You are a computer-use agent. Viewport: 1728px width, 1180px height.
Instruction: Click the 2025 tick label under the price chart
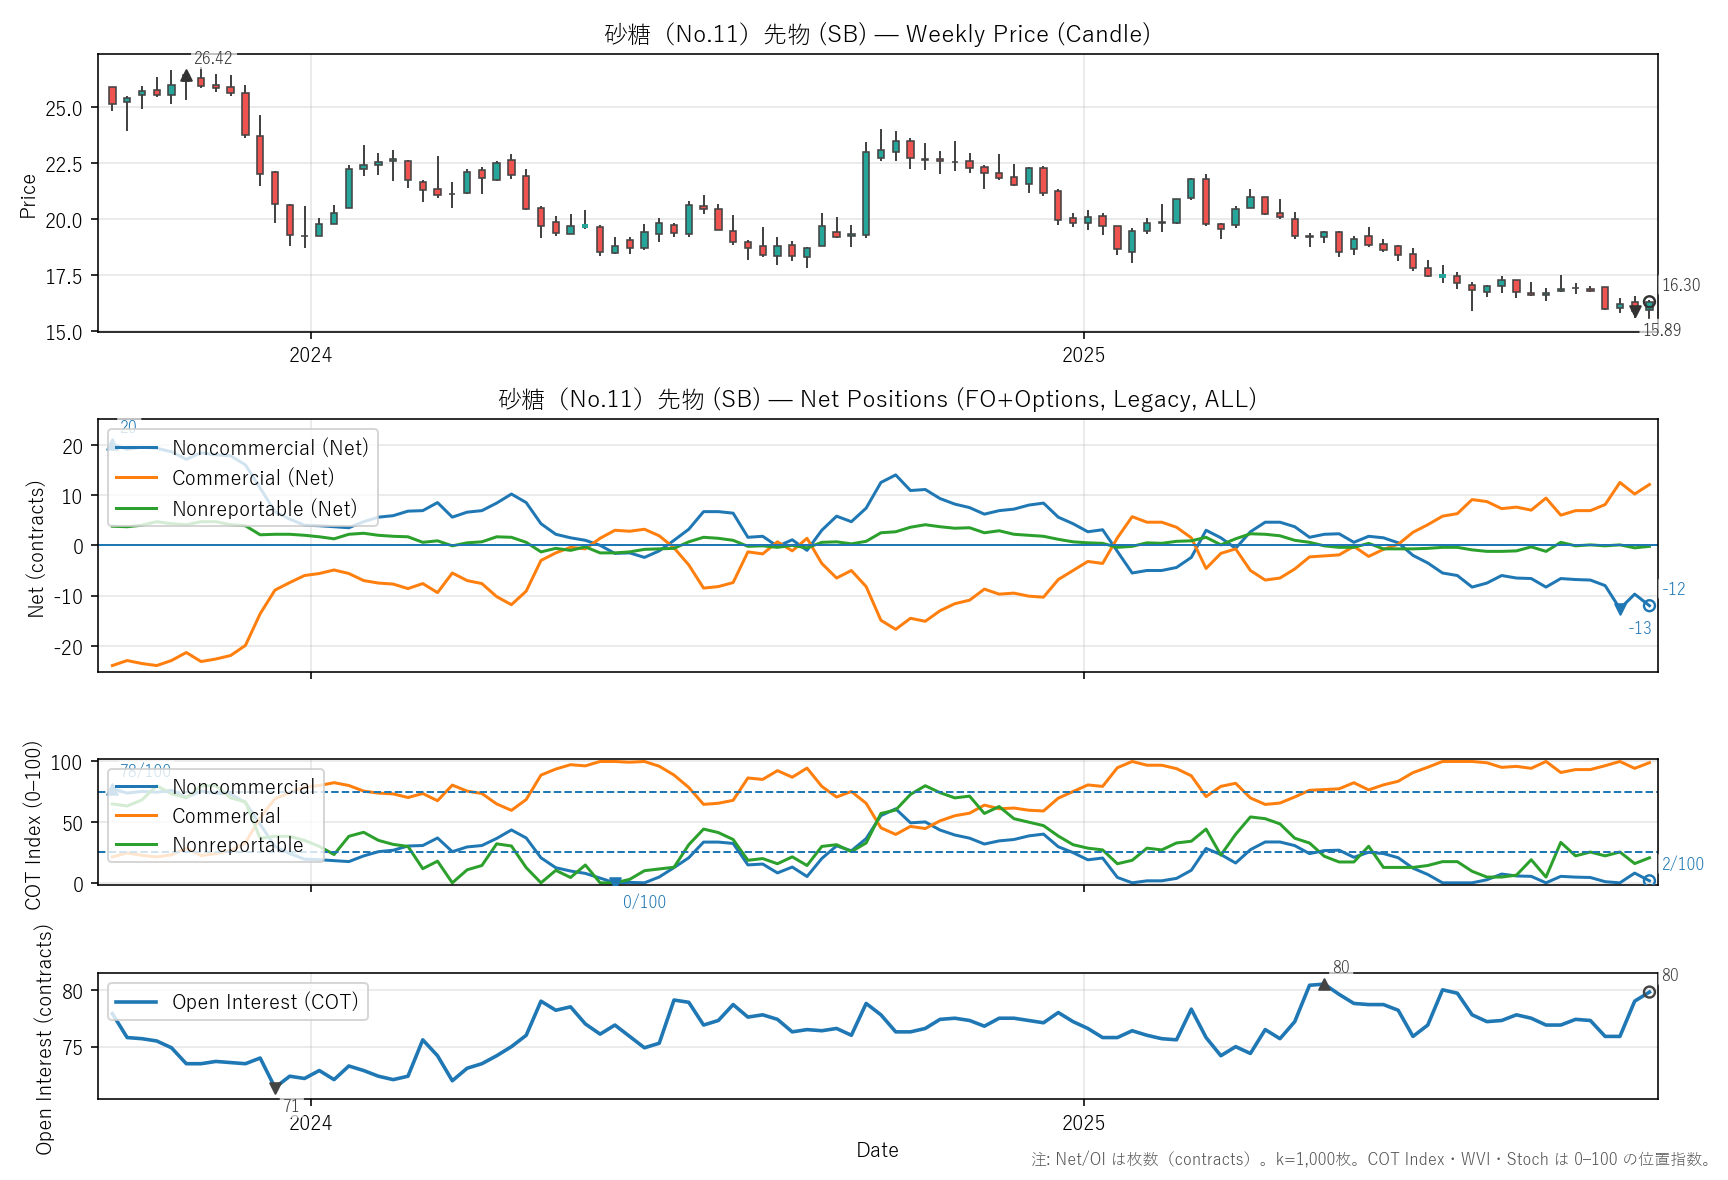click(1083, 355)
